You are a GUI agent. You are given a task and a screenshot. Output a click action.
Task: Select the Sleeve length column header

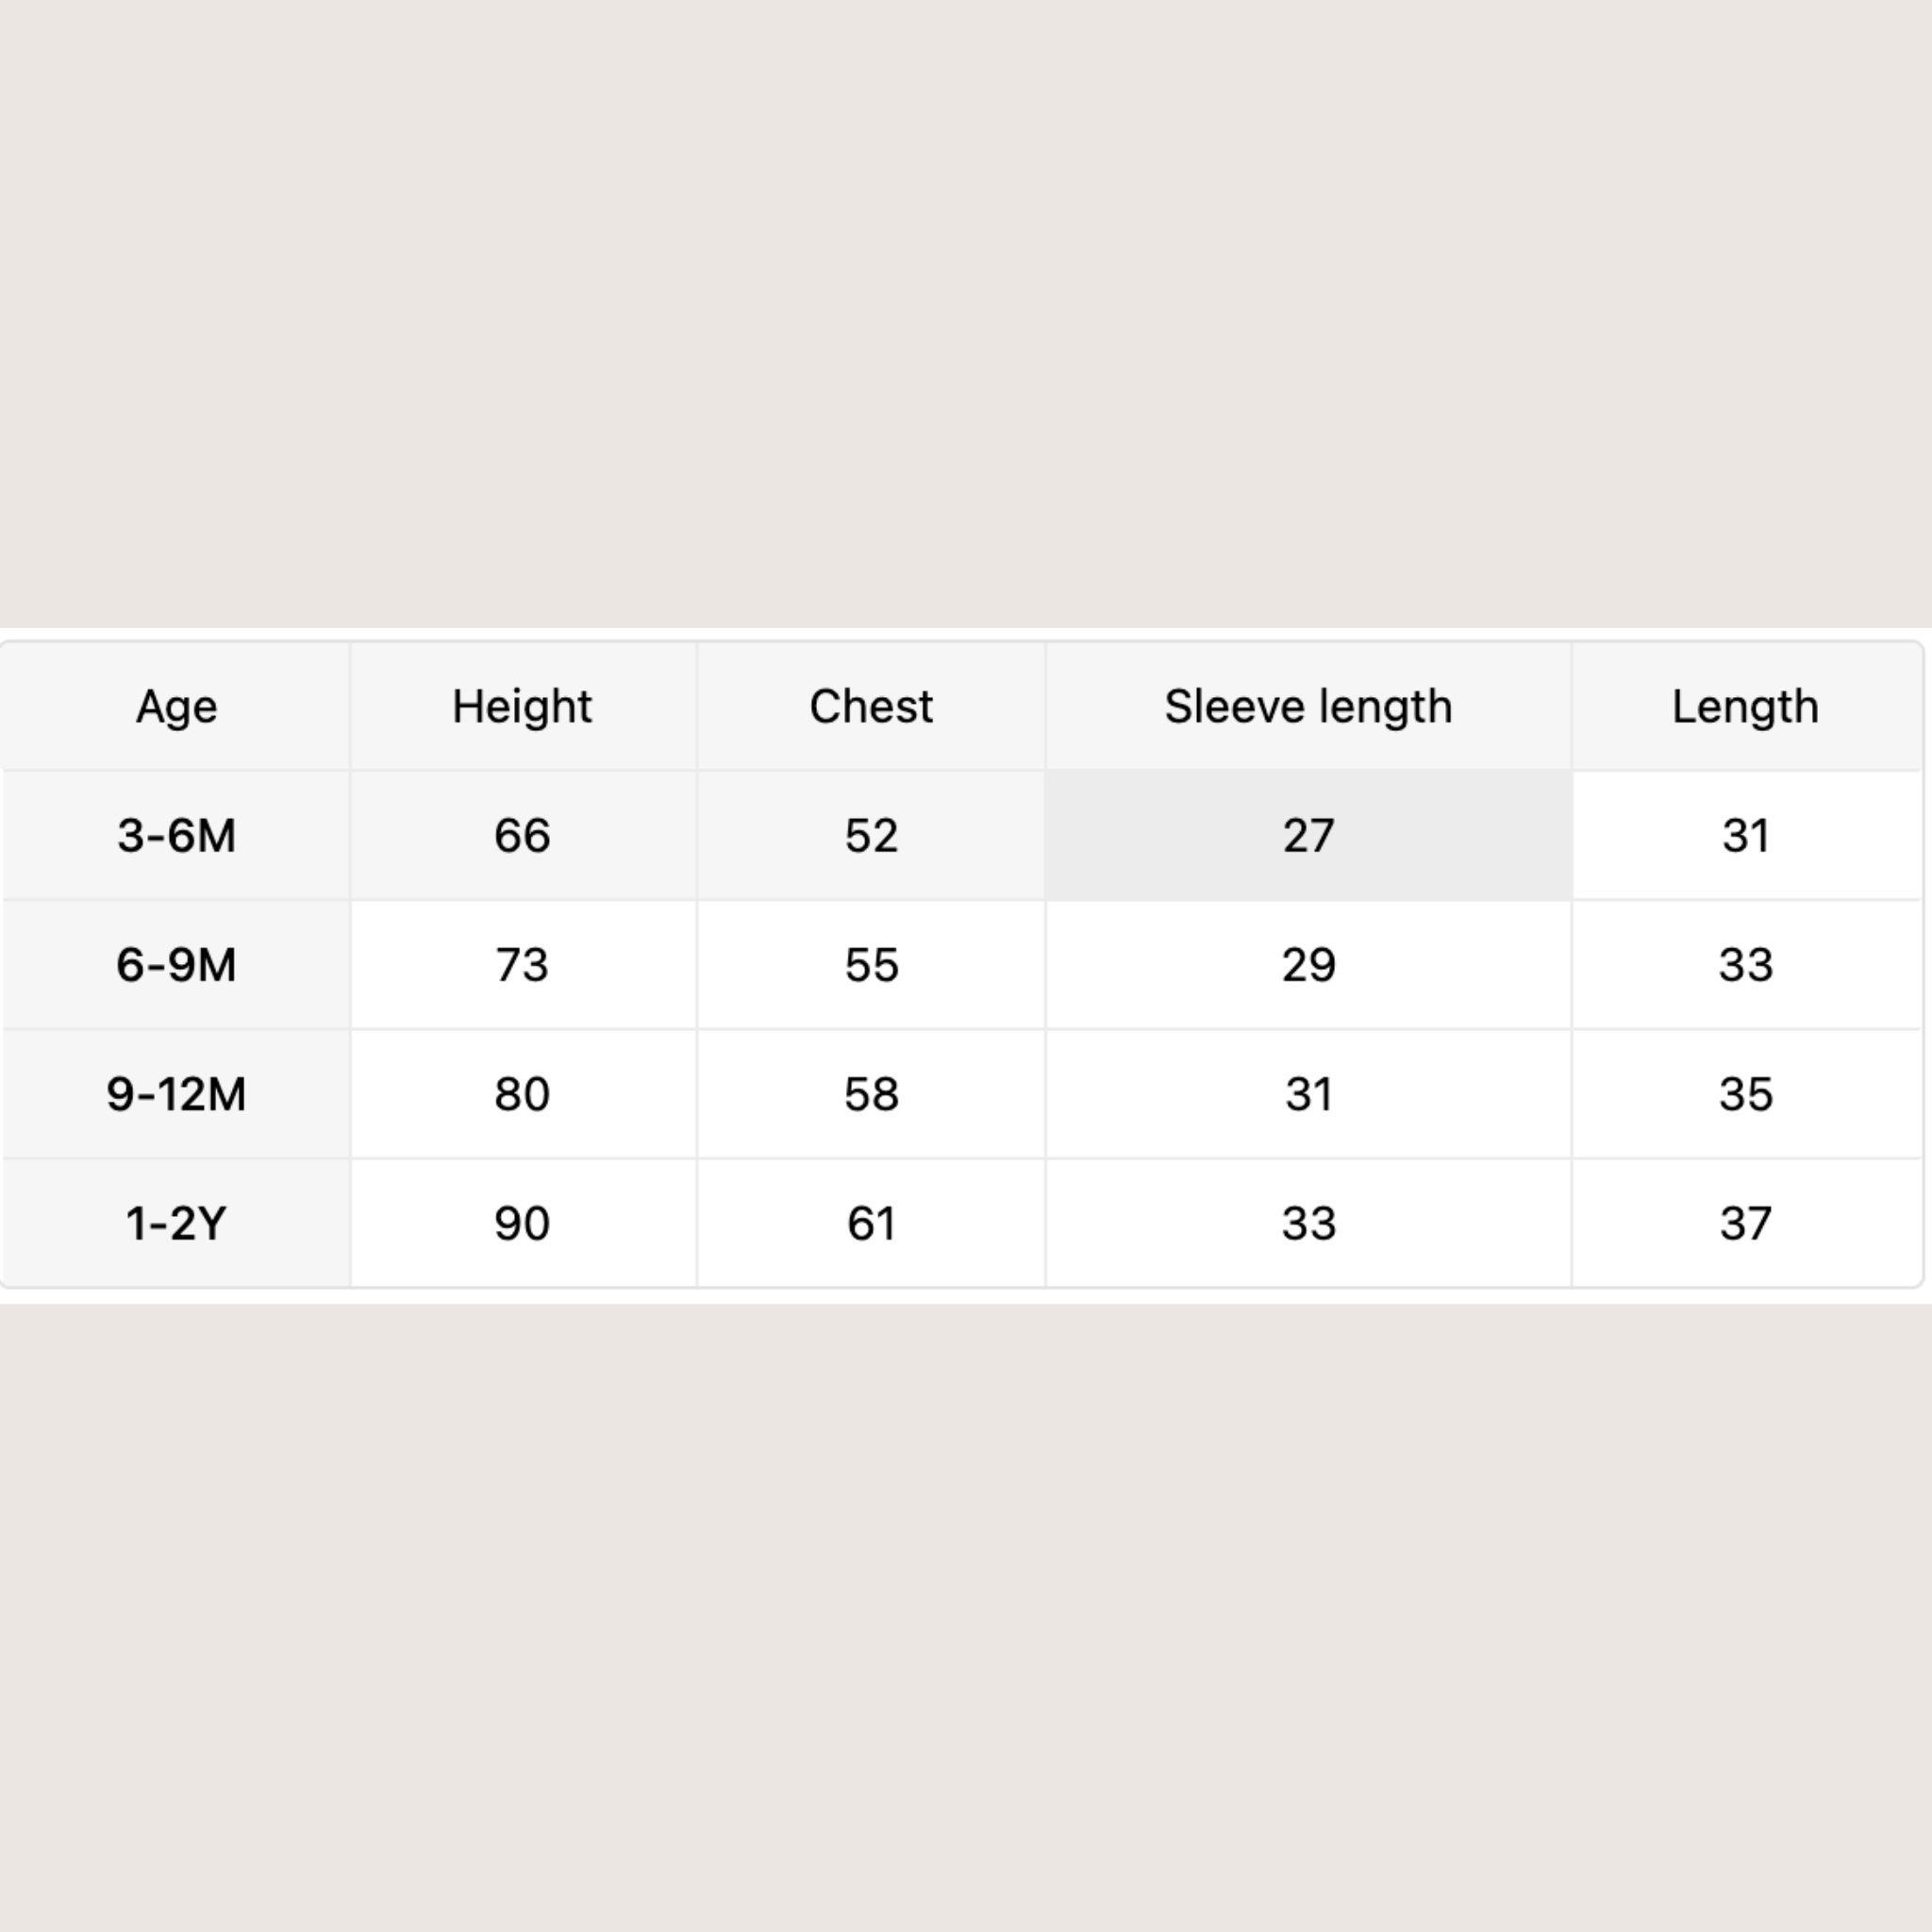tap(1308, 707)
